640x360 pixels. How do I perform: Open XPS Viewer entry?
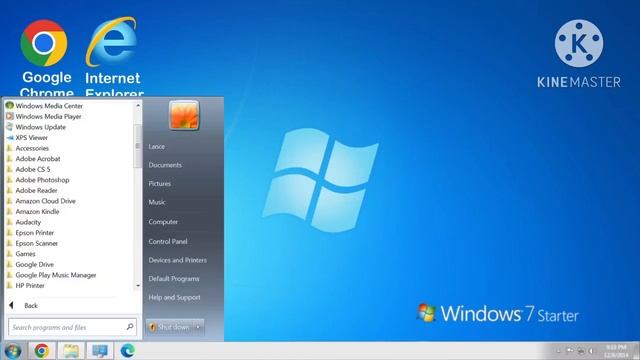tap(31, 138)
